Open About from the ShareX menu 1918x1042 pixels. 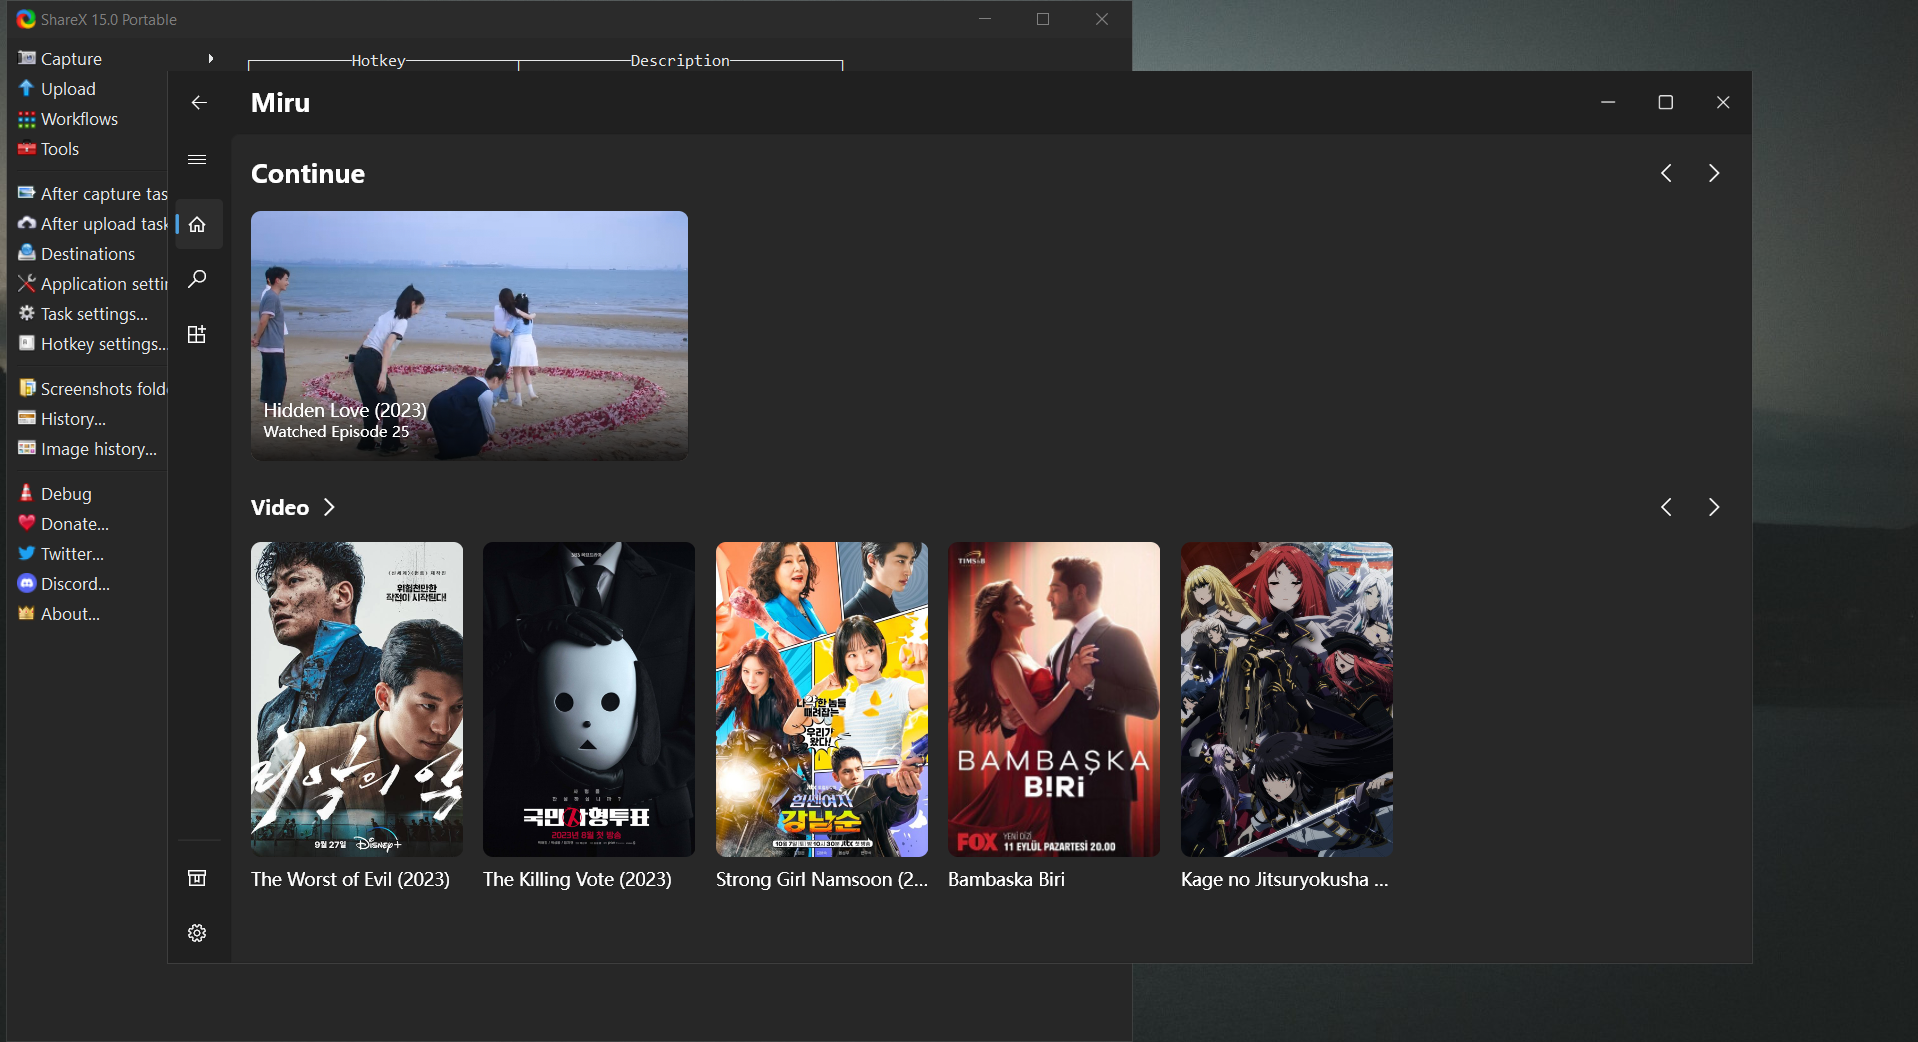coord(68,613)
